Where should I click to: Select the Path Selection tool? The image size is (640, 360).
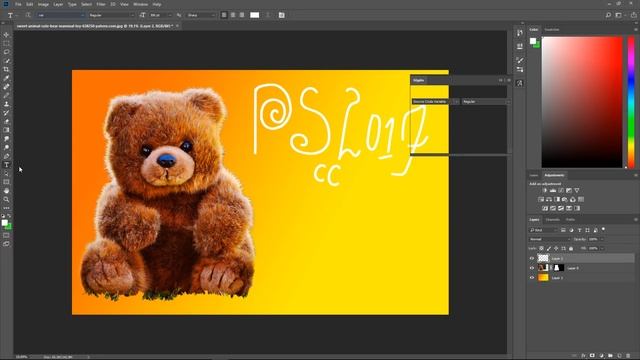point(6,173)
